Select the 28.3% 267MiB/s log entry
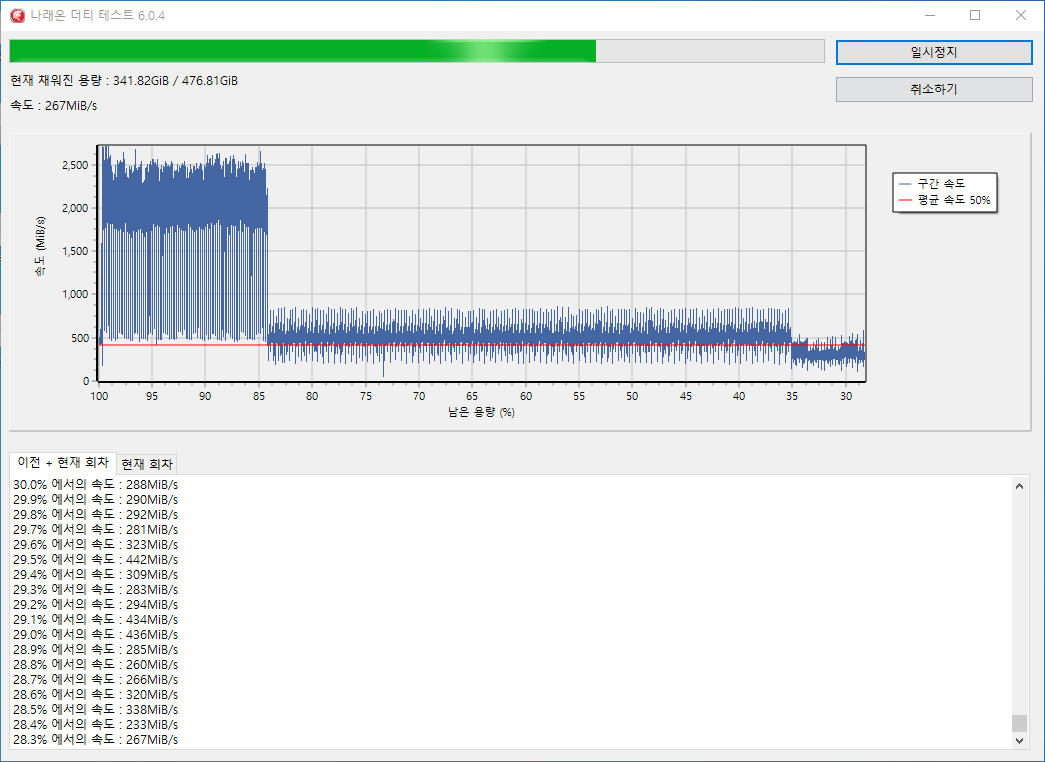 click(96, 739)
